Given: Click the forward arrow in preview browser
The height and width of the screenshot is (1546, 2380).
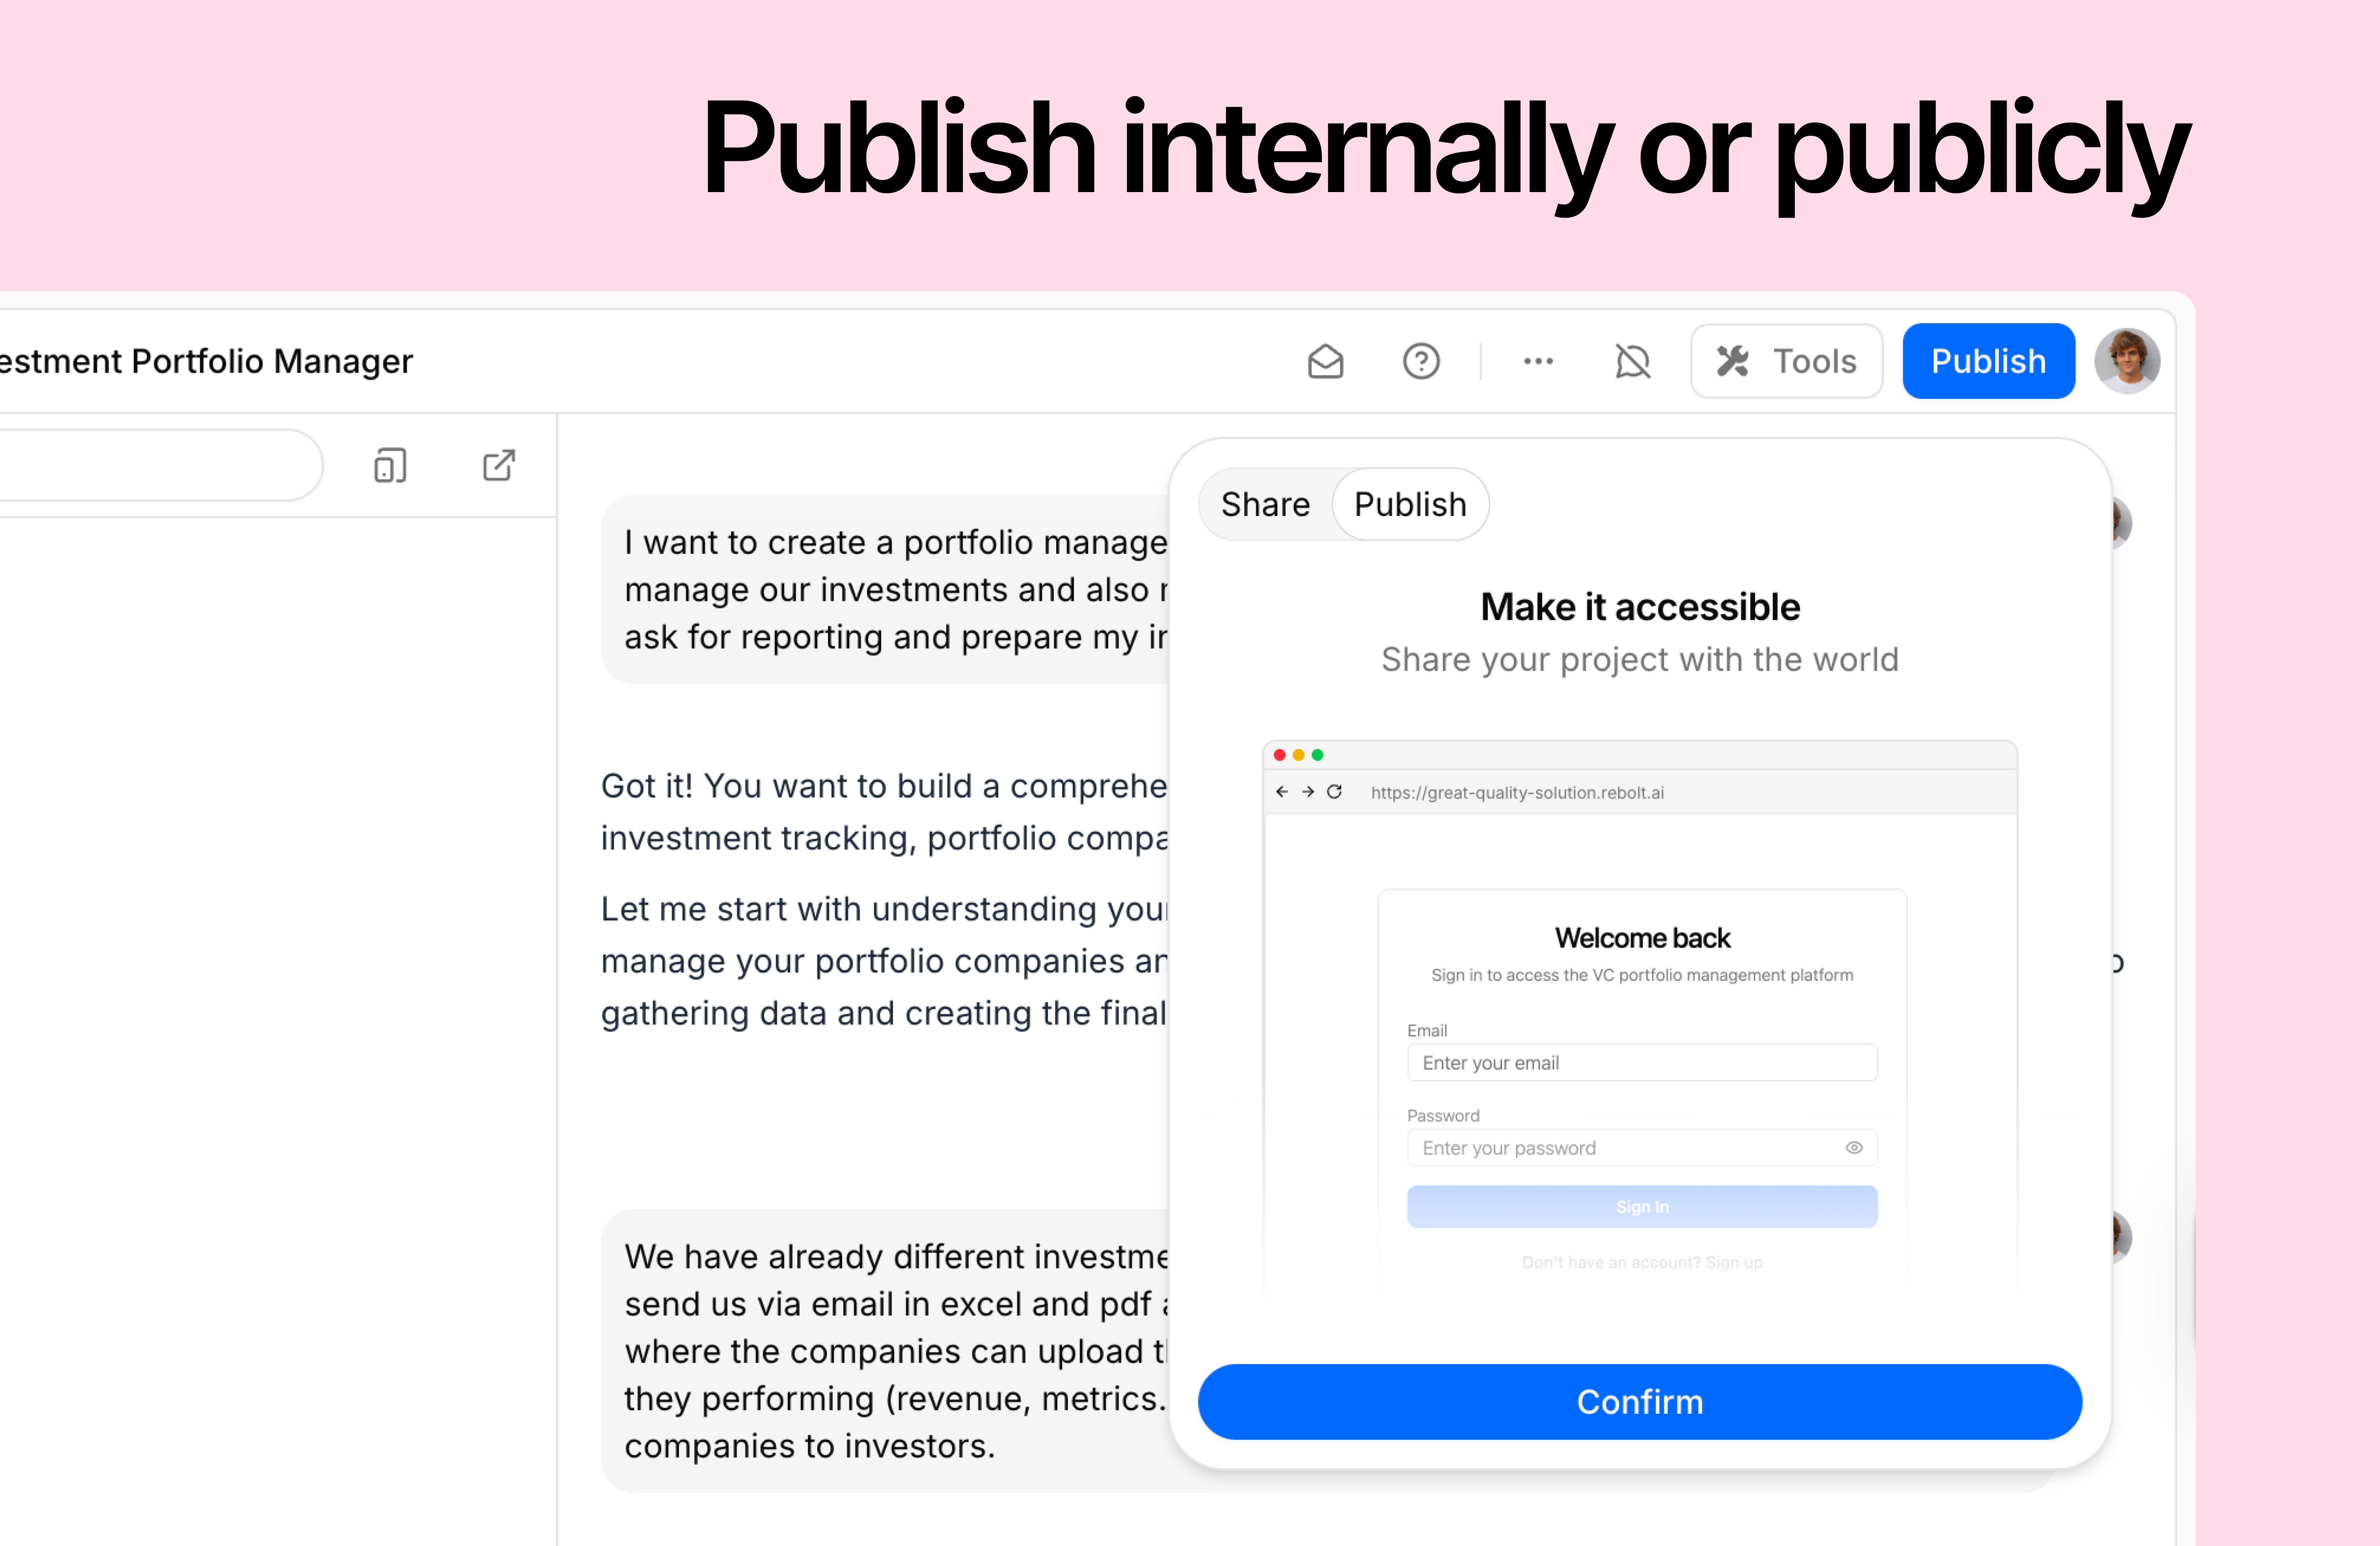Looking at the screenshot, I should pyautogui.click(x=1308, y=792).
